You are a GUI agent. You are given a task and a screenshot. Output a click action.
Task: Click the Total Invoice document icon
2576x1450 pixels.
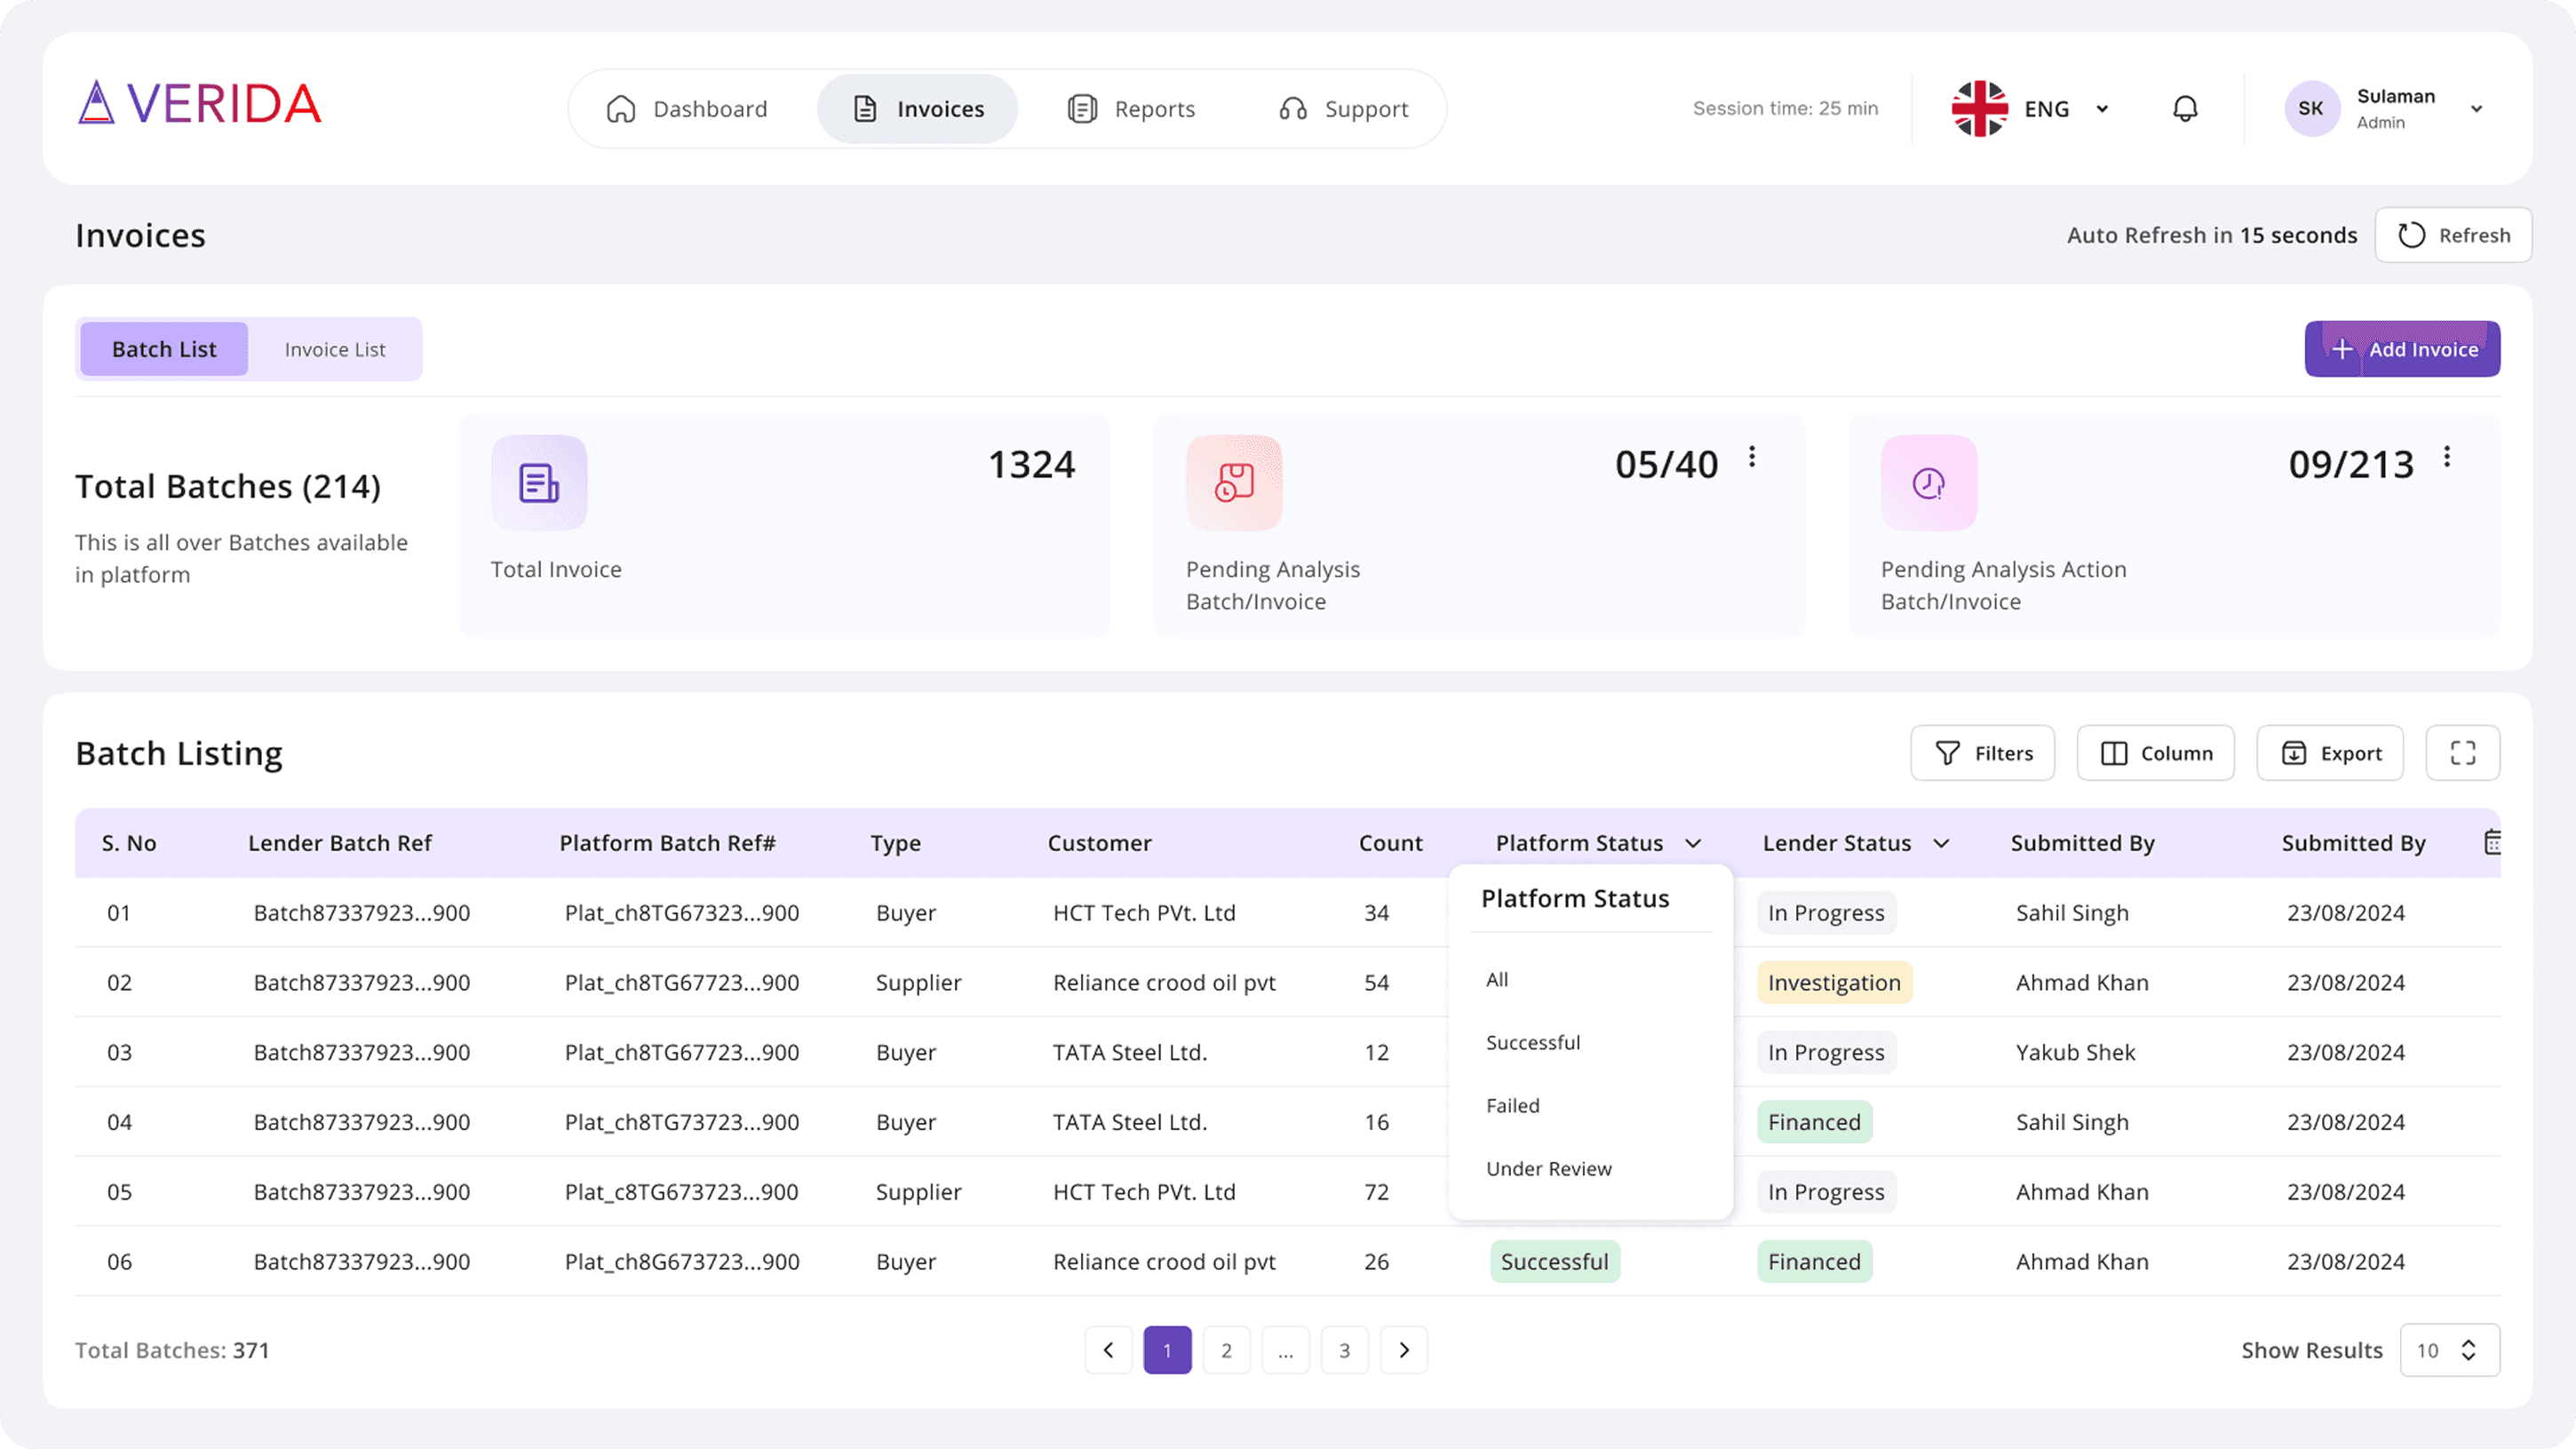tap(539, 483)
